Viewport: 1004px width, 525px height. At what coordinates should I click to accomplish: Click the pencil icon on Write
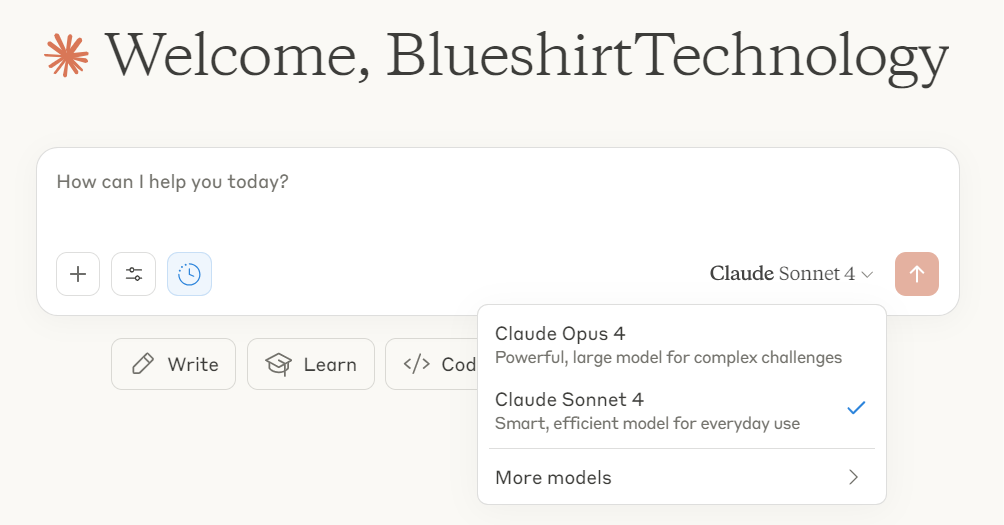143,364
